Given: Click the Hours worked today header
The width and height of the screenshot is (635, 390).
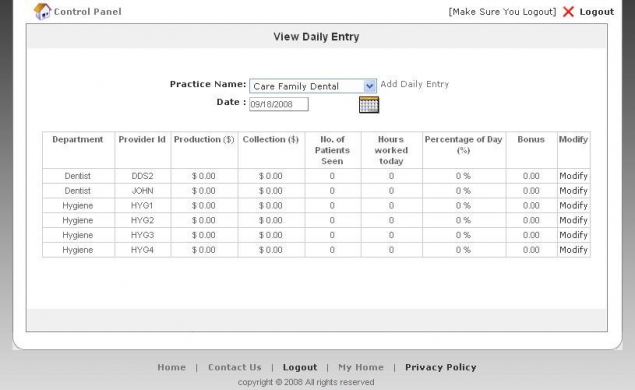Looking at the screenshot, I should pyautogui.click(x=391, y=150).
